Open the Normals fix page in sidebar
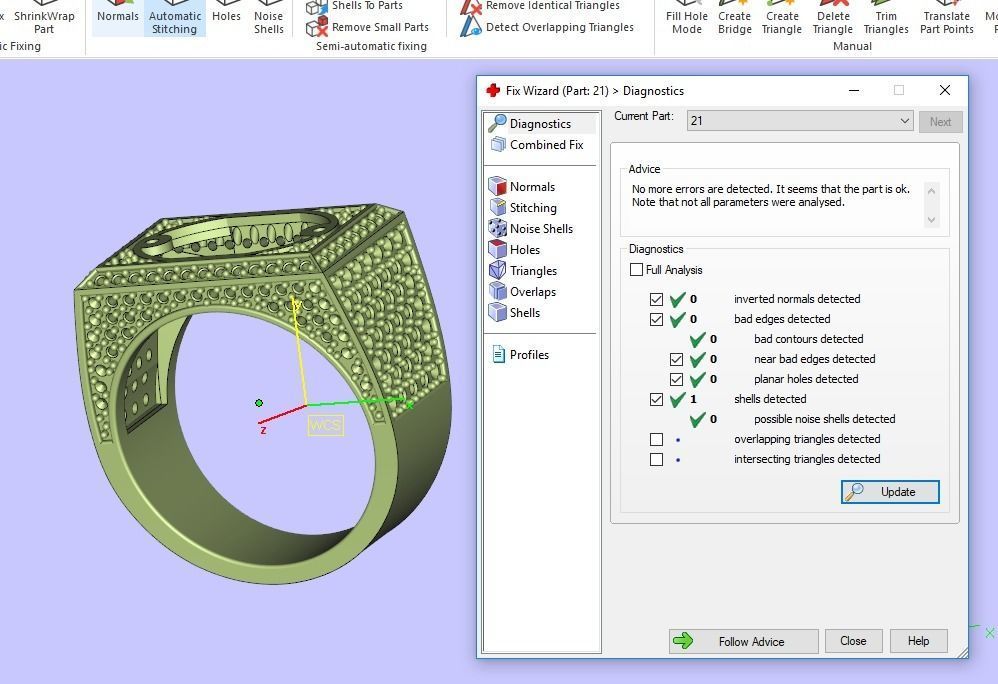This screenshot has height=684, width=998. [522, 186]
